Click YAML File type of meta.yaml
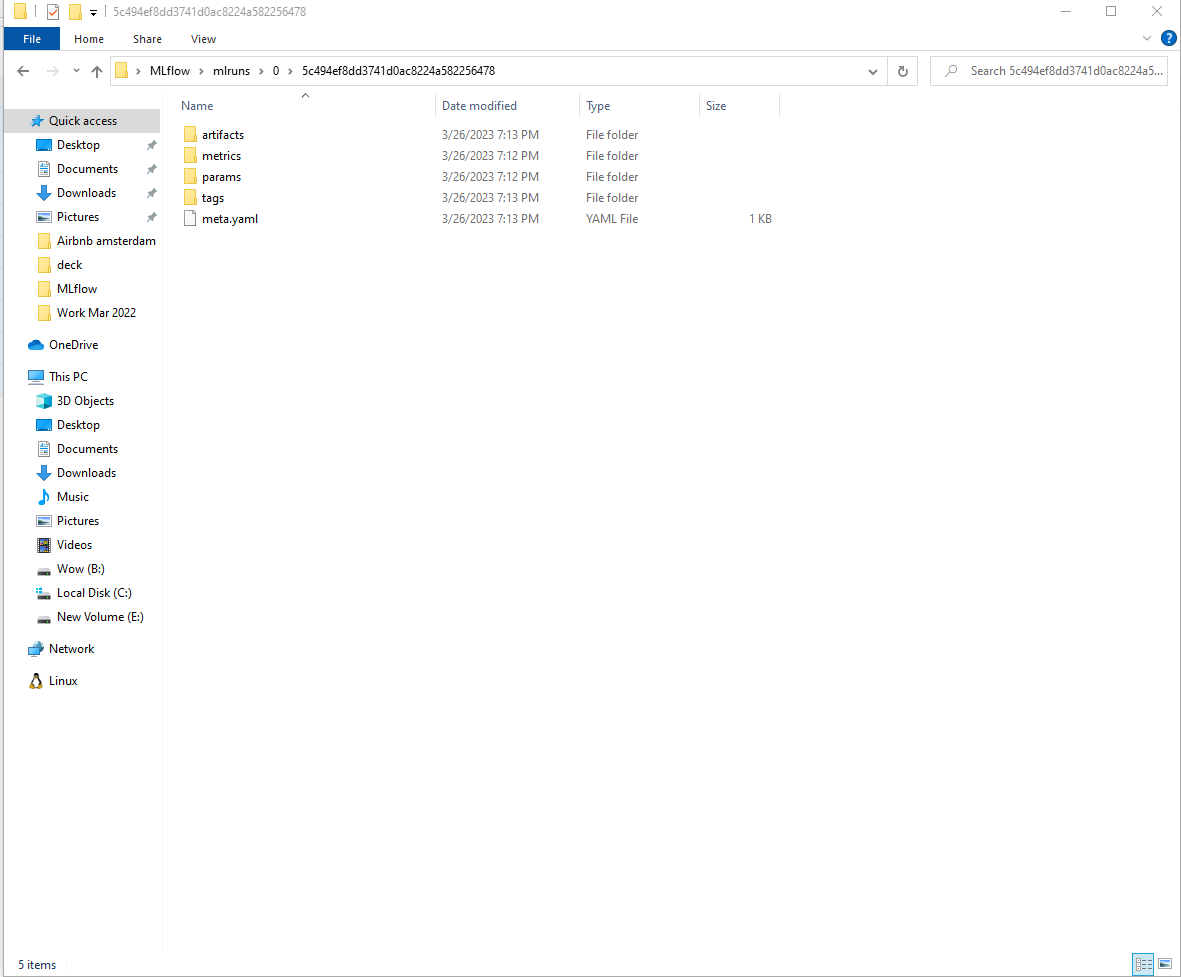Viewport: 1181px width, 977px height. click(x=612, y=219)
